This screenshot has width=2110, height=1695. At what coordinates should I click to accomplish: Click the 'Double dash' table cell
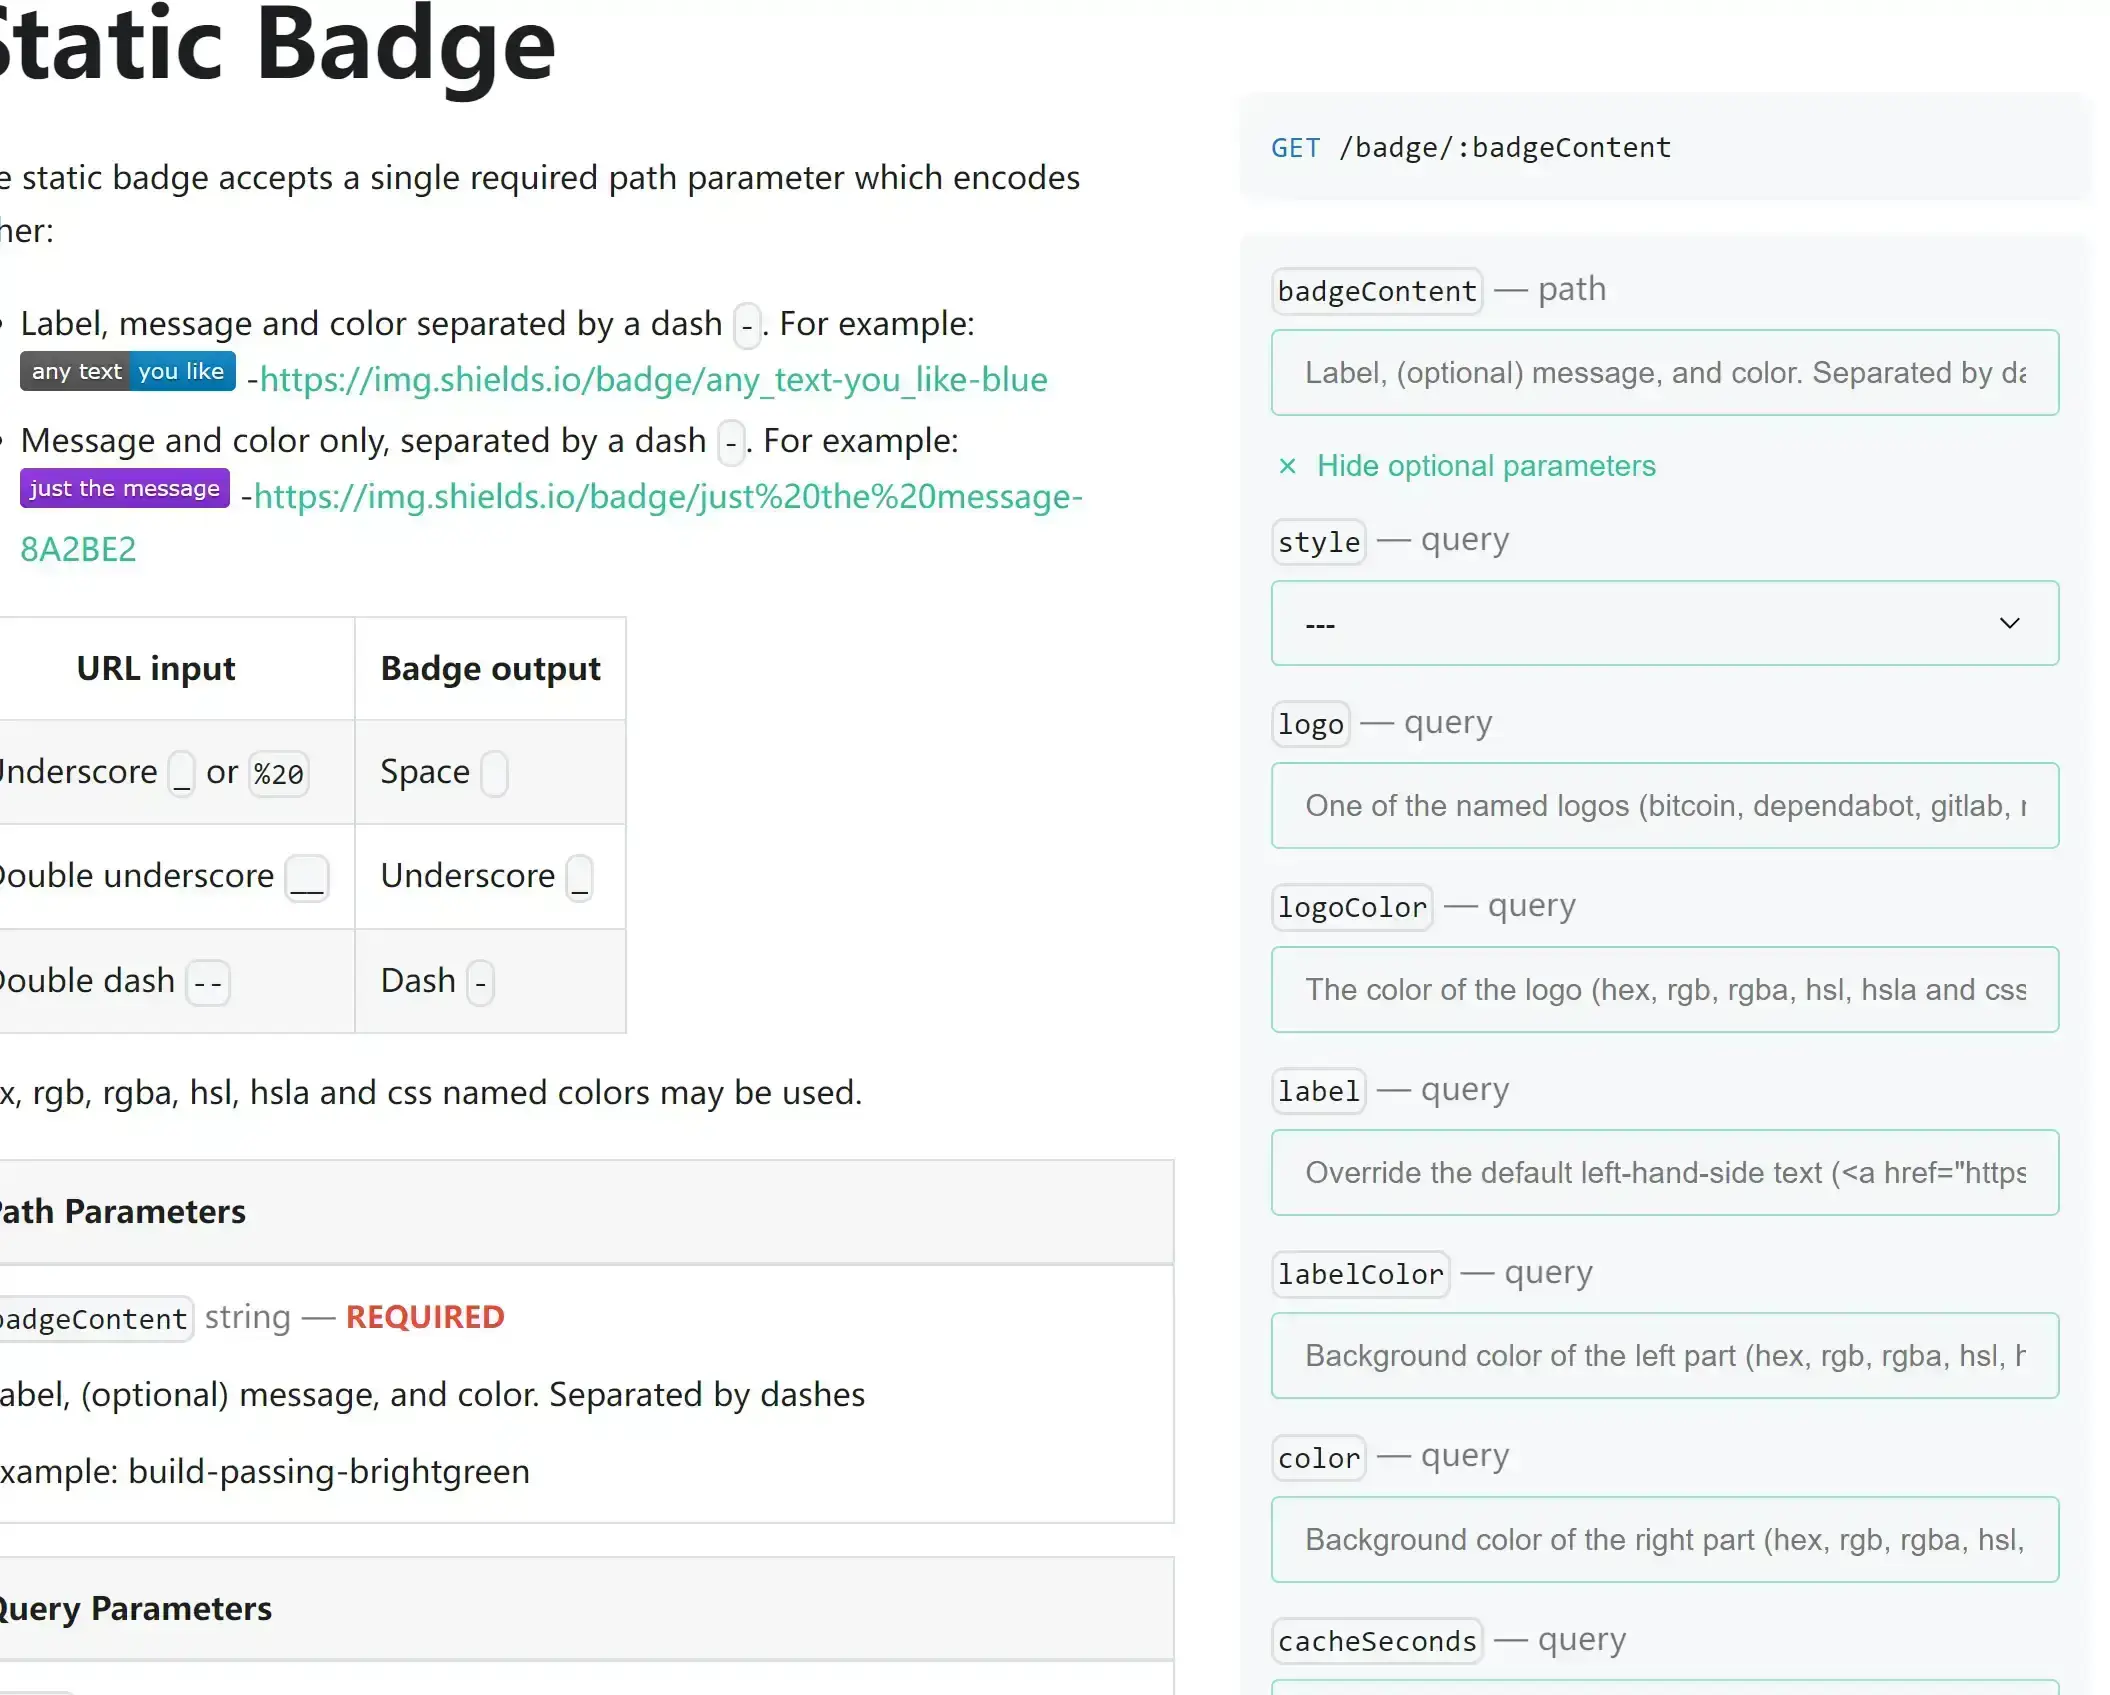(x=177, y=981)
